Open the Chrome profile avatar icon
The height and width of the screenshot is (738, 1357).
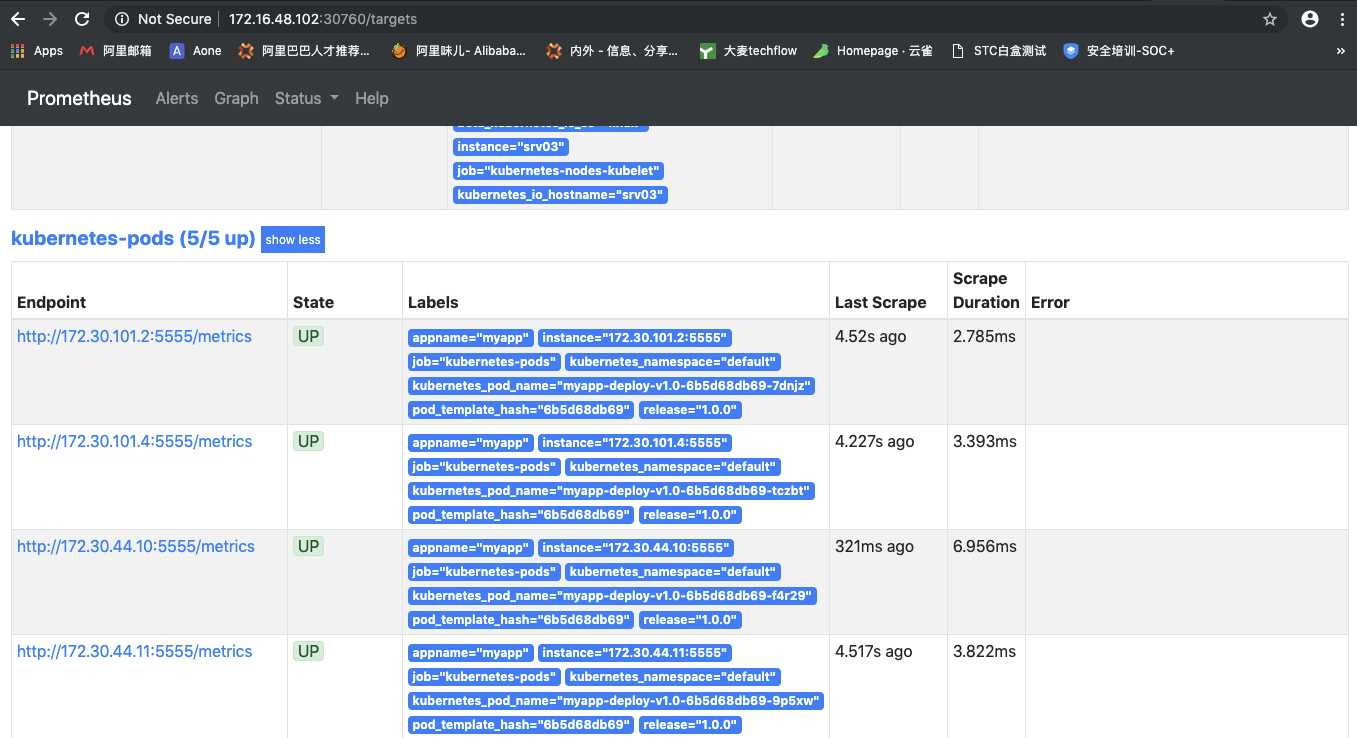click(1310, 19)
